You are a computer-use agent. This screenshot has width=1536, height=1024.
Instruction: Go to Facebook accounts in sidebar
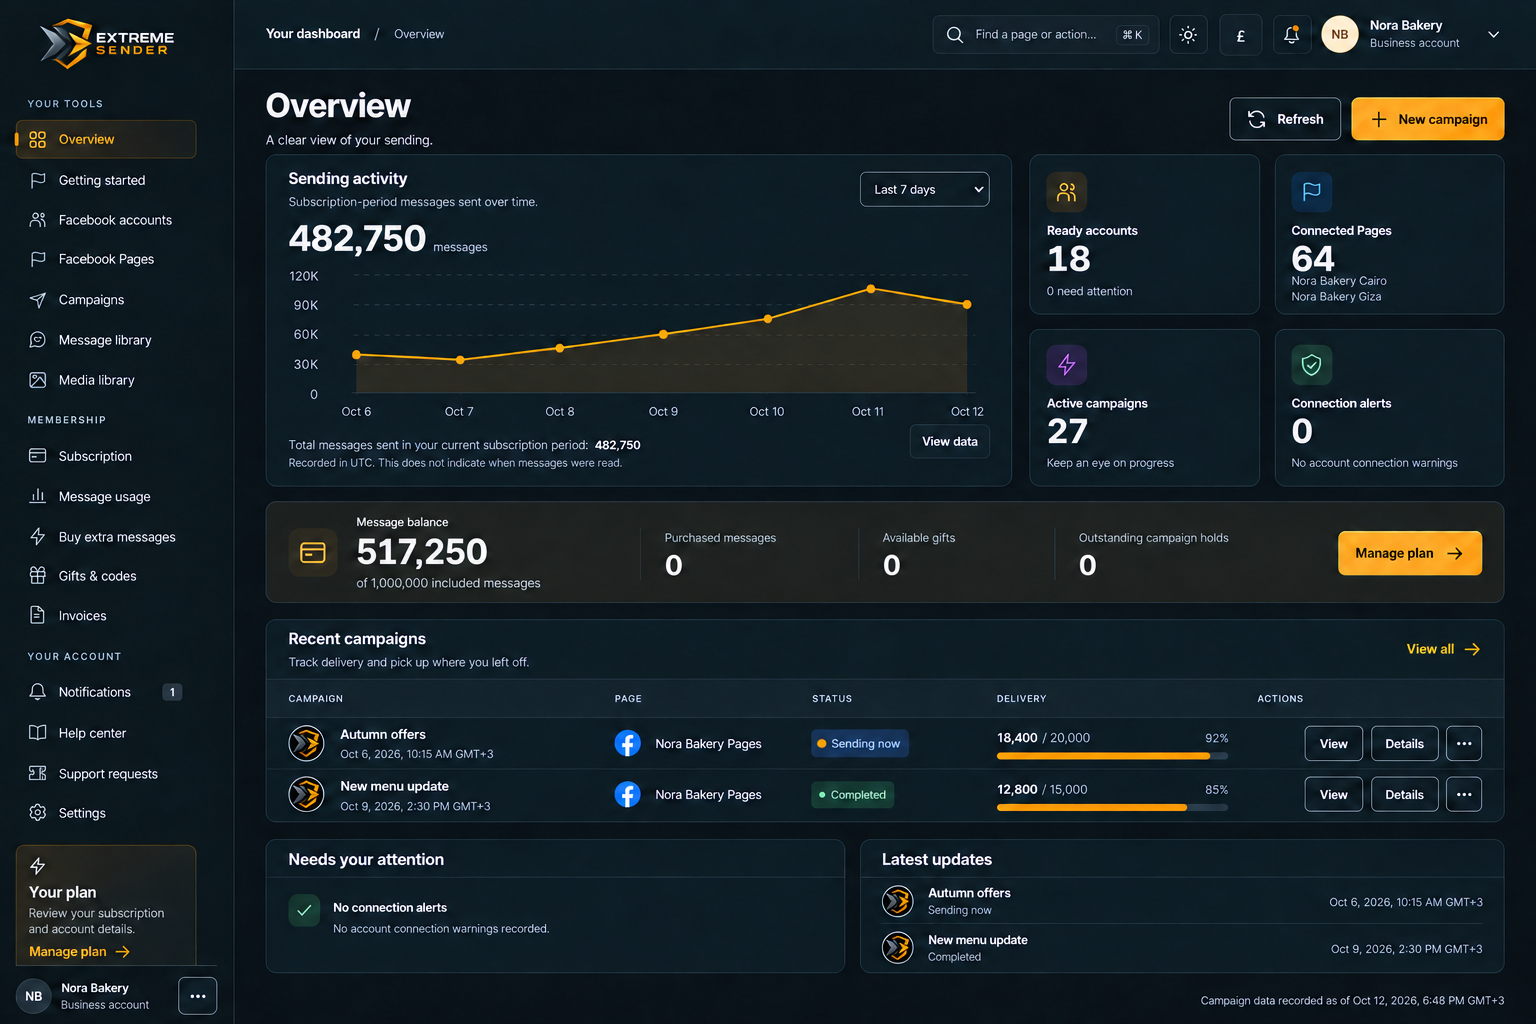tap(106, 220)
